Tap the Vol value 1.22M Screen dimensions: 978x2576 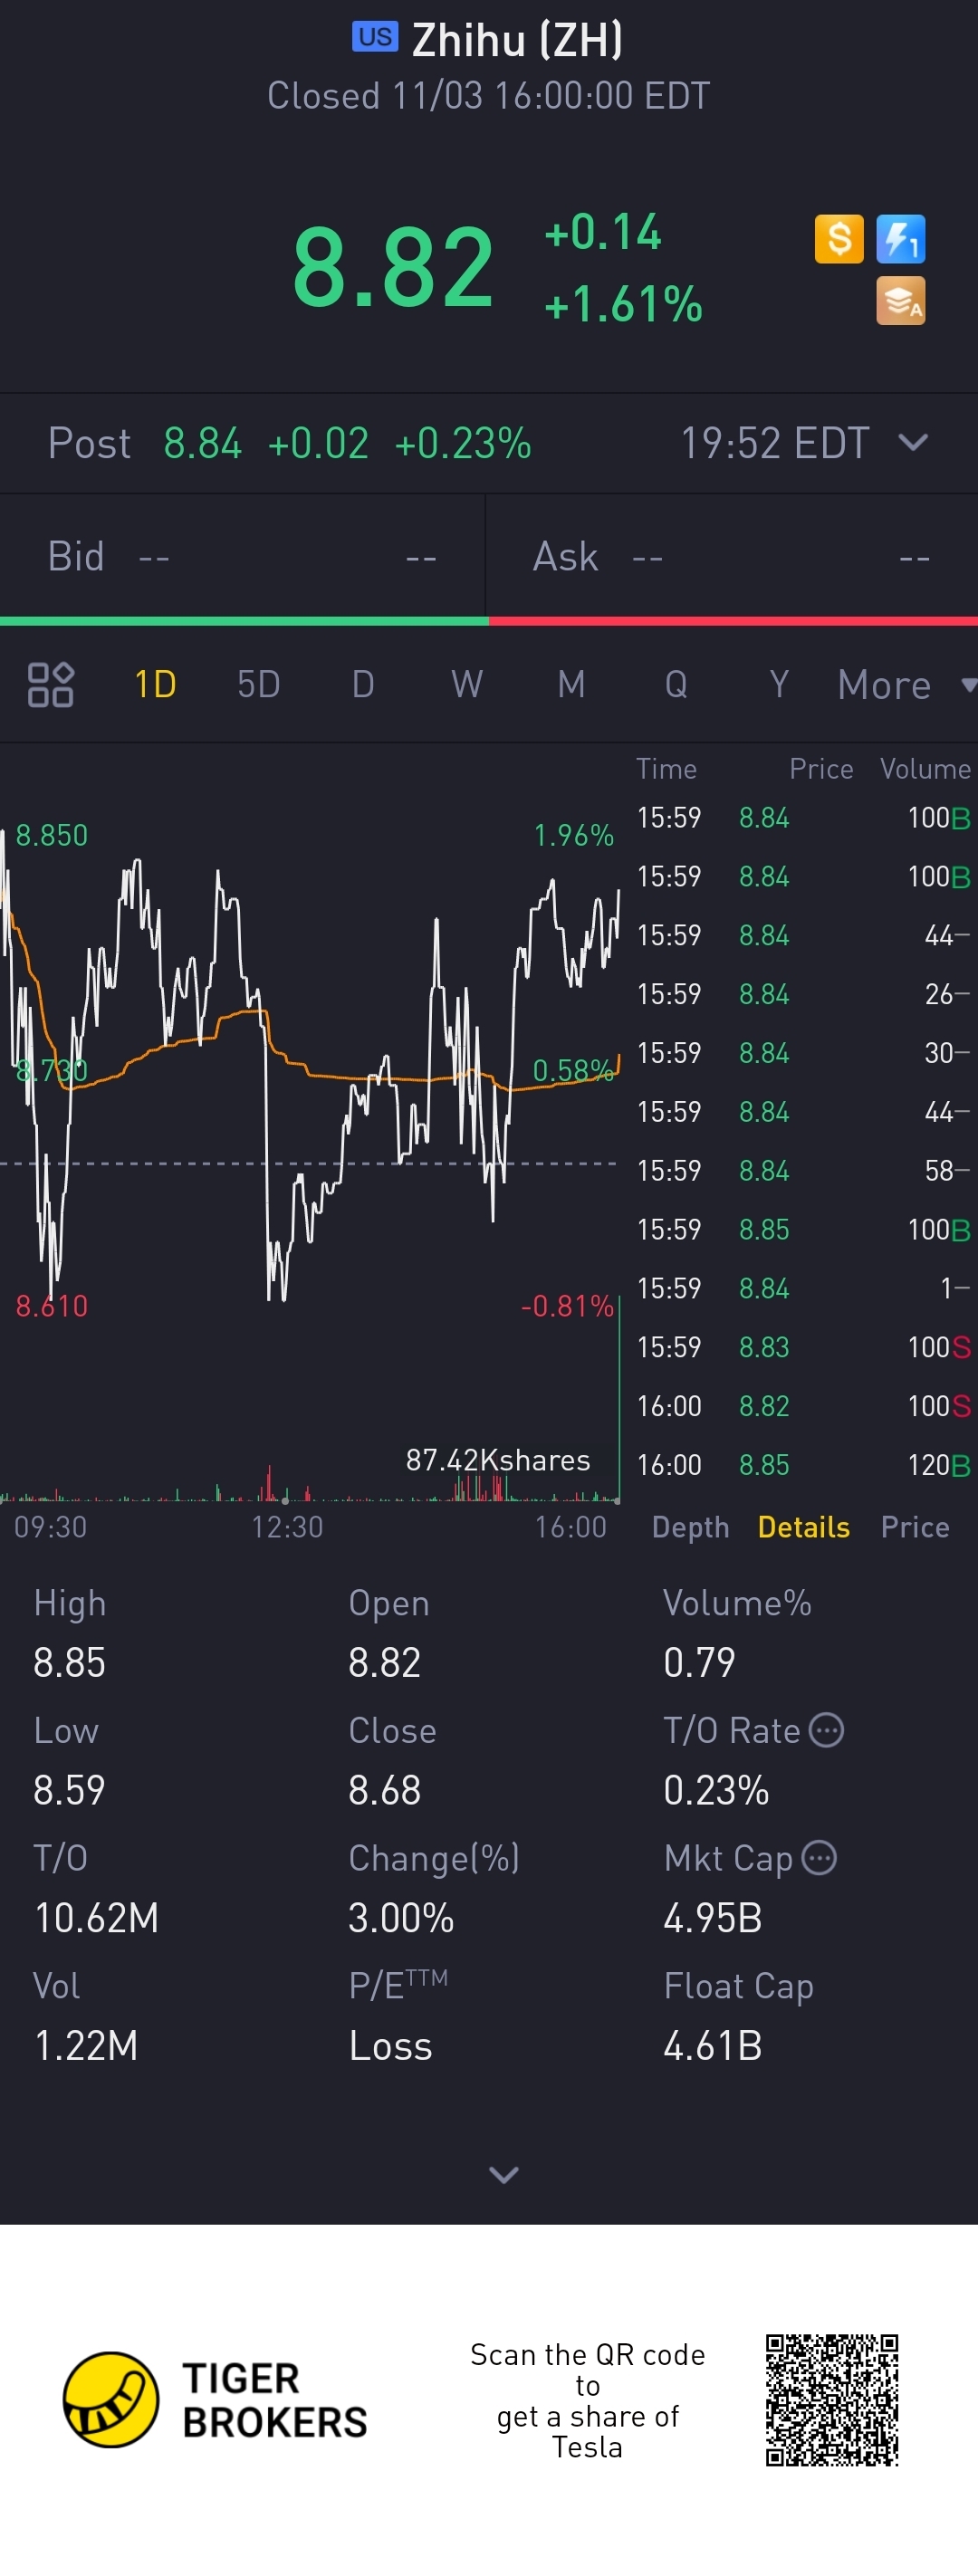[86, 2046]
